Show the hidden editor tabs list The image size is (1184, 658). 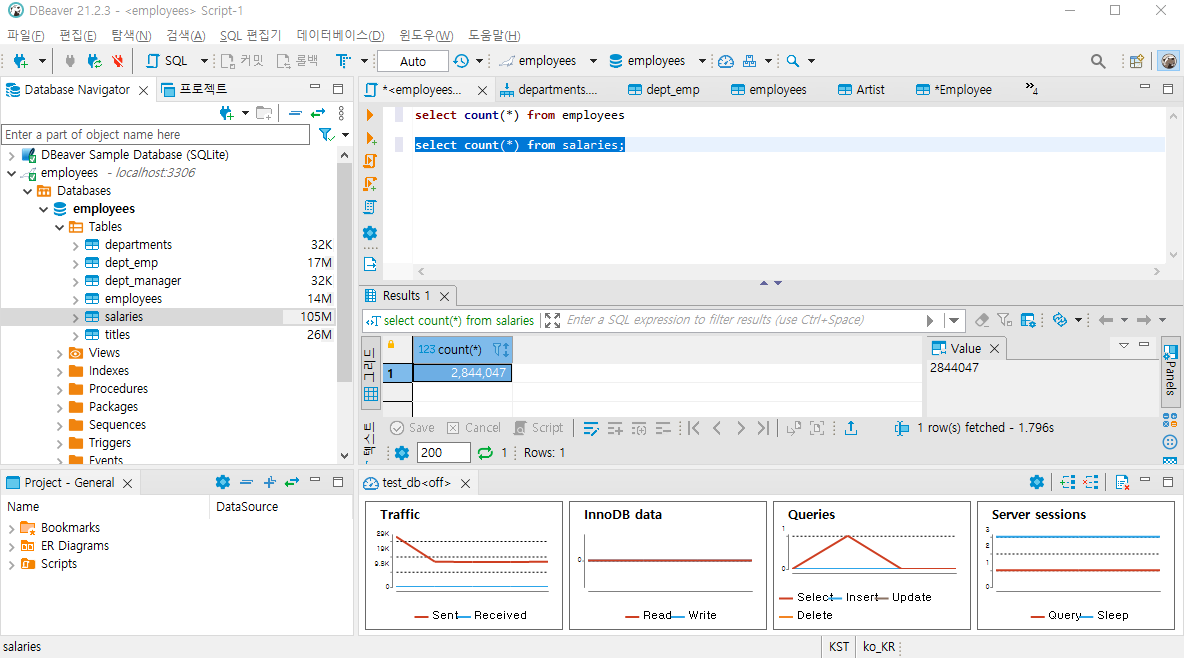coord(1031,89)
